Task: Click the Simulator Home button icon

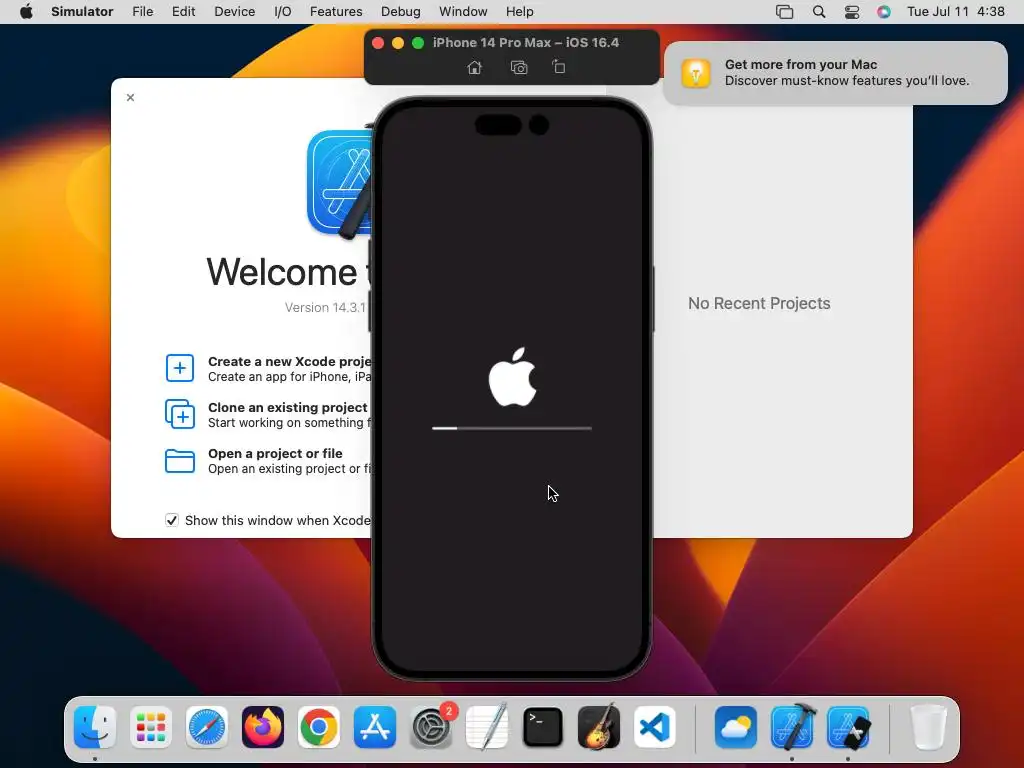Action: pos(475,67)
